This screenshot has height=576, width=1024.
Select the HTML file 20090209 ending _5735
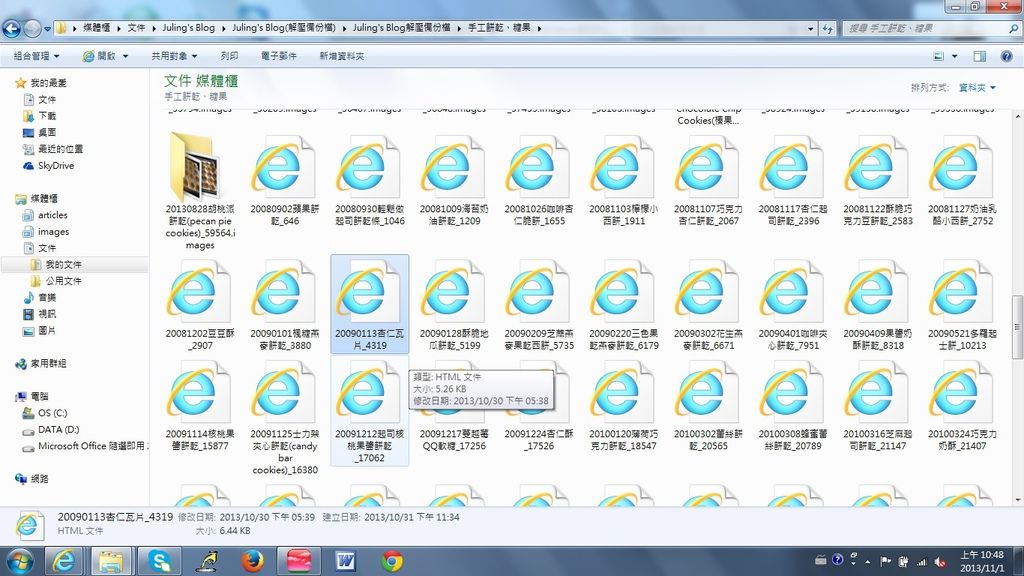(x=539, y=306)
